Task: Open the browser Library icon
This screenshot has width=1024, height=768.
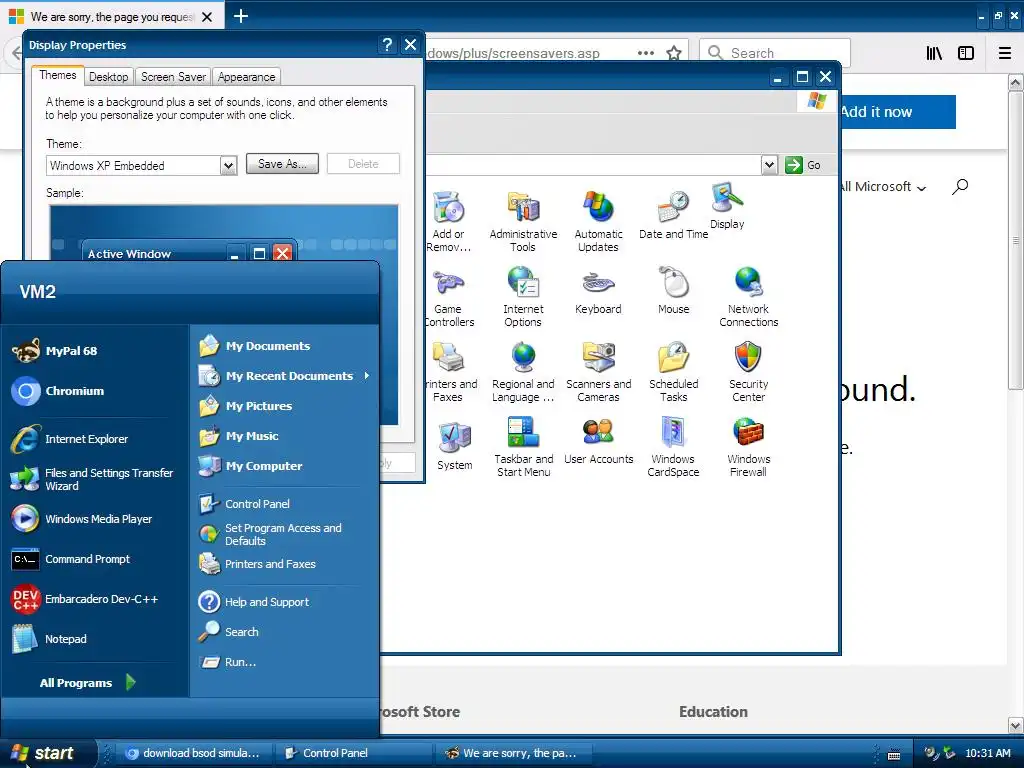Action: click(x=934, y=53)
